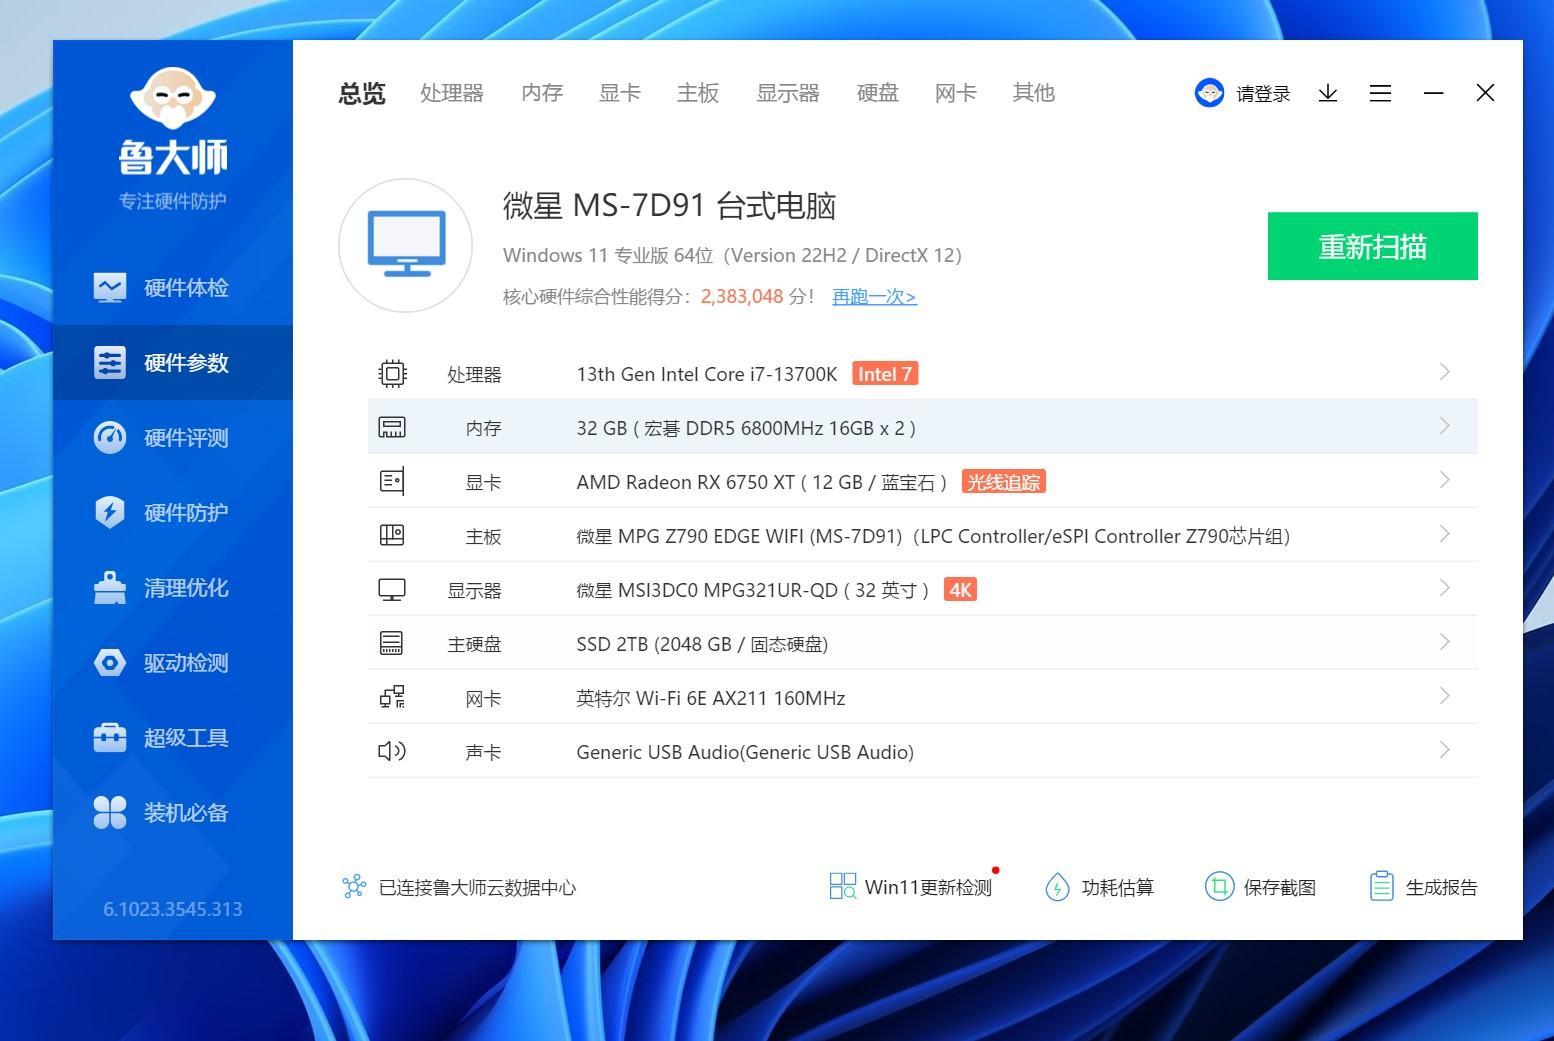Open 硬件体检 from sidebar icon
Viewport: 1554px width, 1041px height.
coord(110,288)
